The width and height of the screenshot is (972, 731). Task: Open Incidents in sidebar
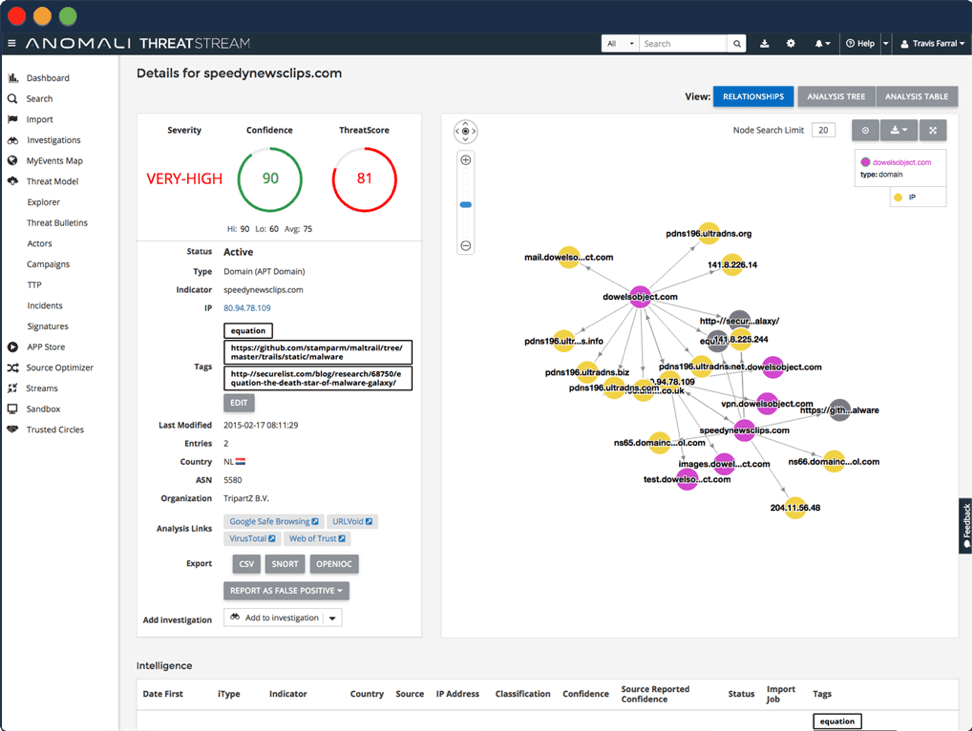tap(45, 306)
